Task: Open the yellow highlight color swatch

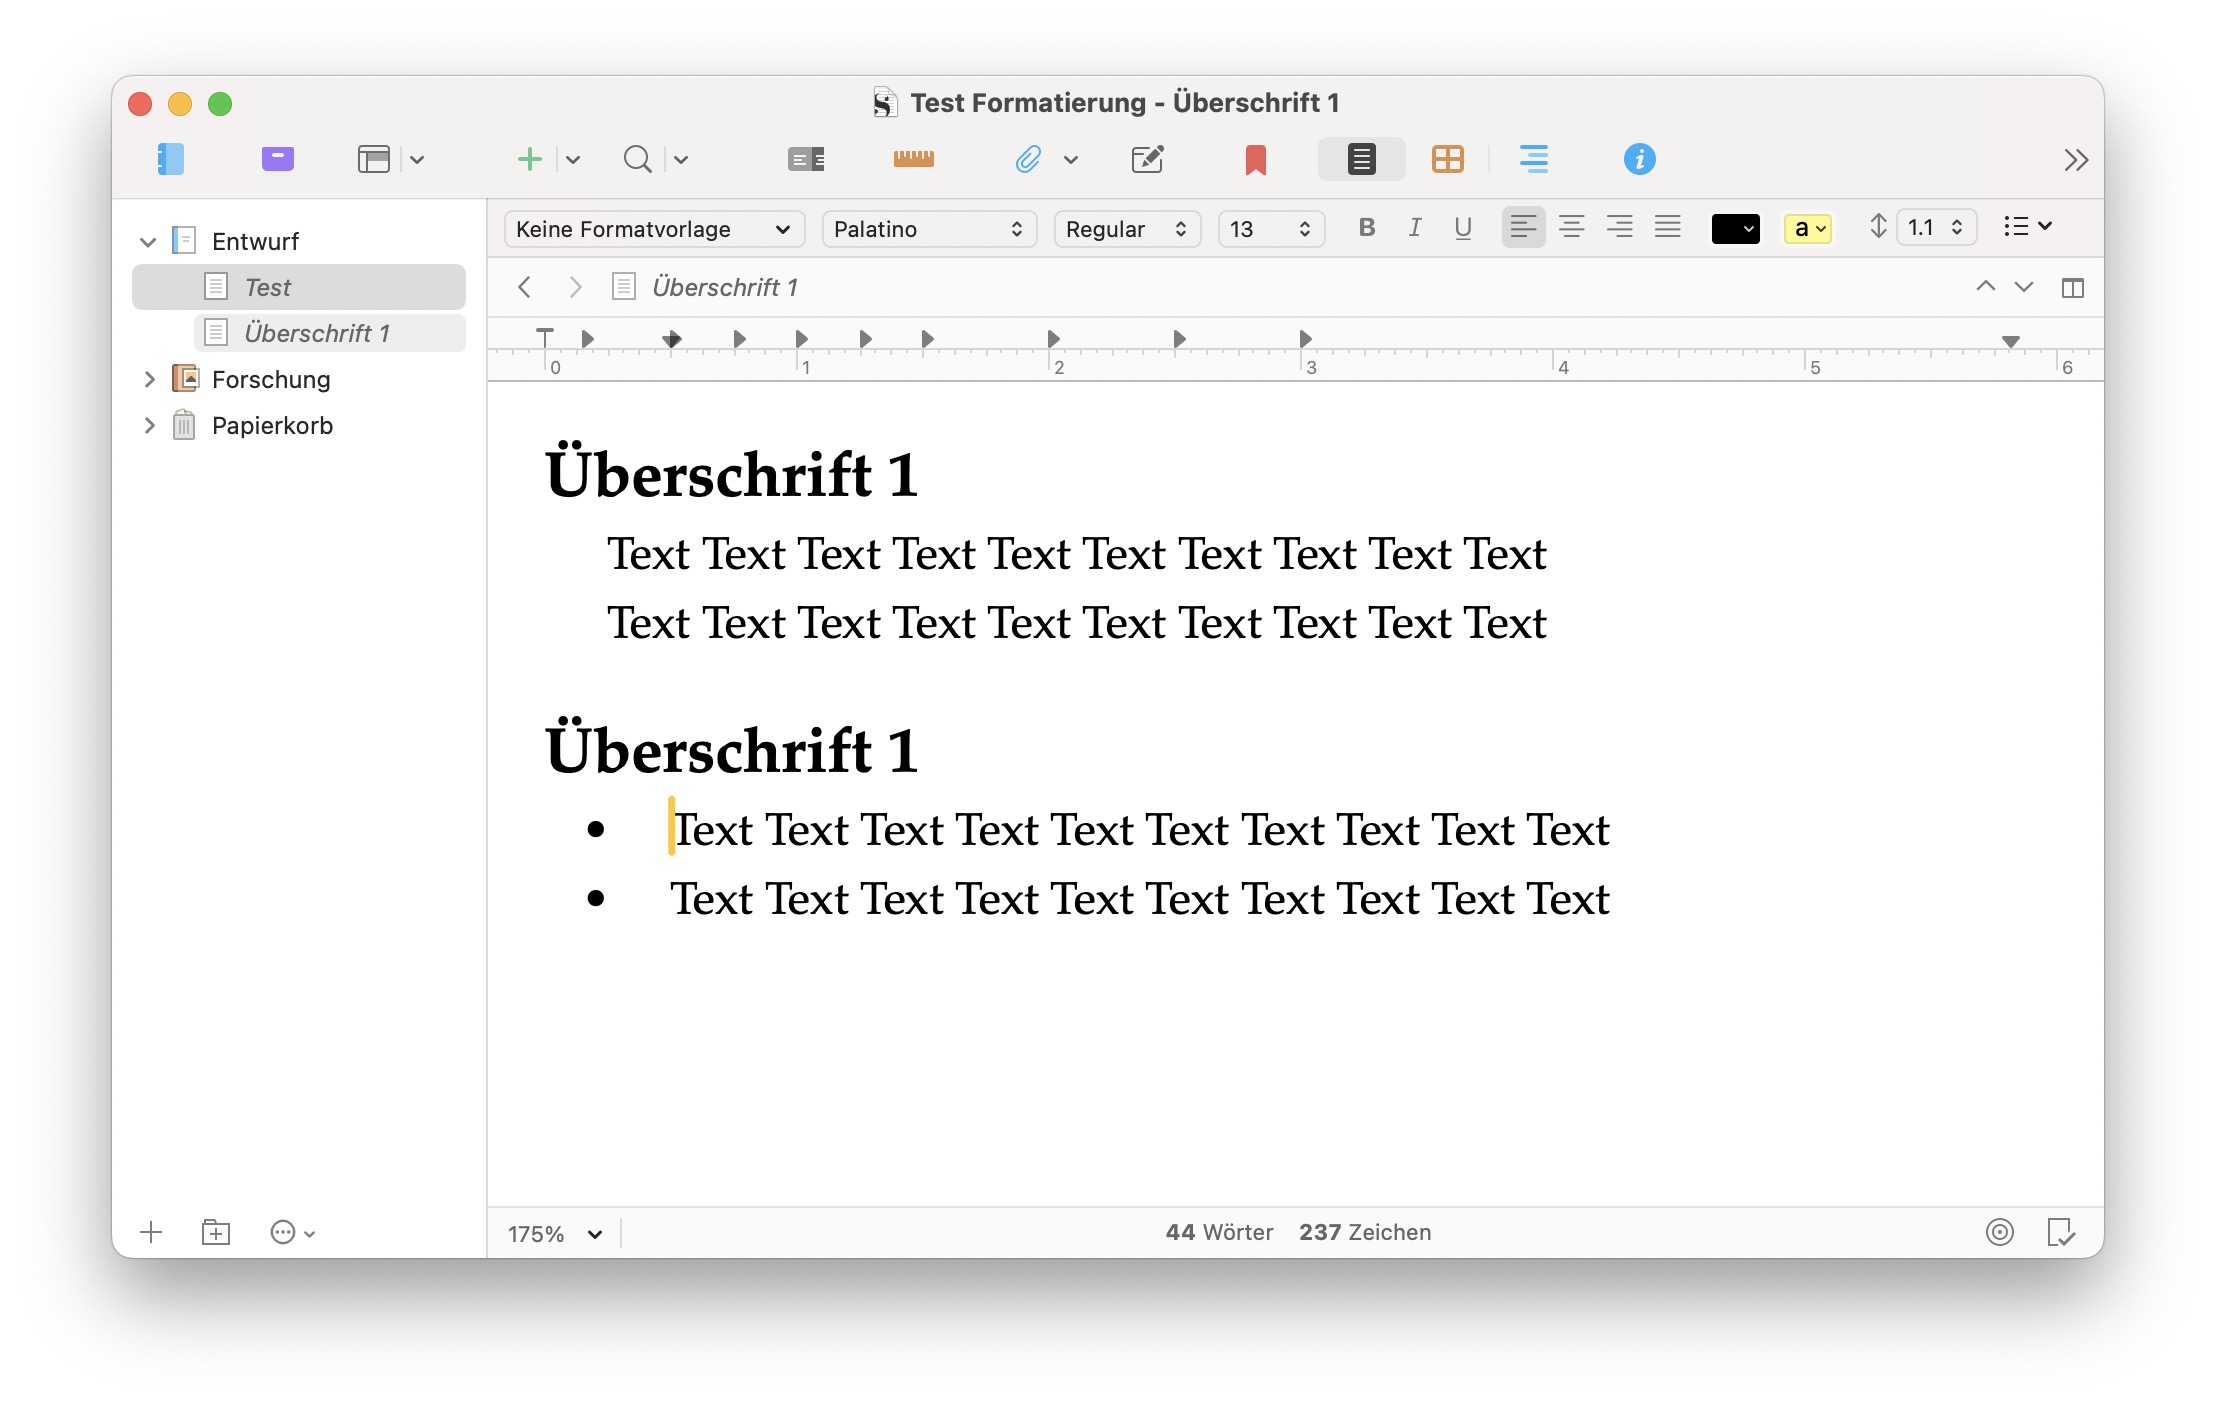Action: (1807, 229)
